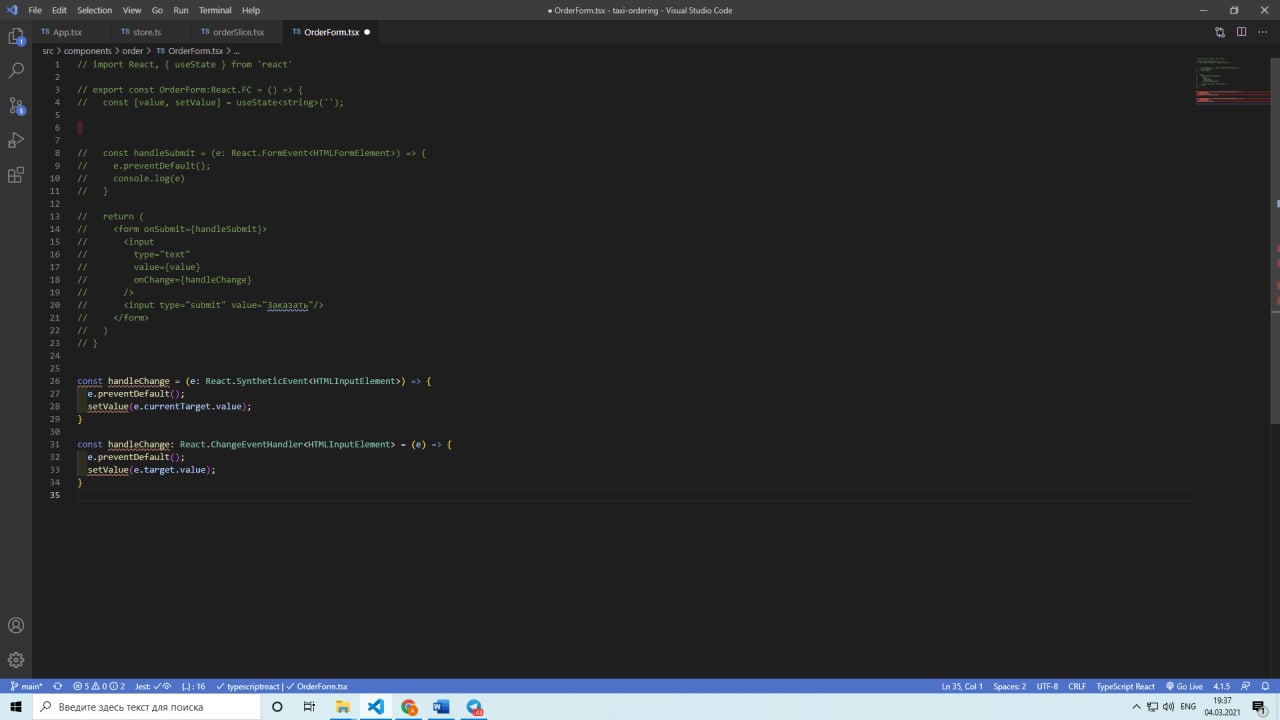Open TypeScript React language mode selector

1125,687
